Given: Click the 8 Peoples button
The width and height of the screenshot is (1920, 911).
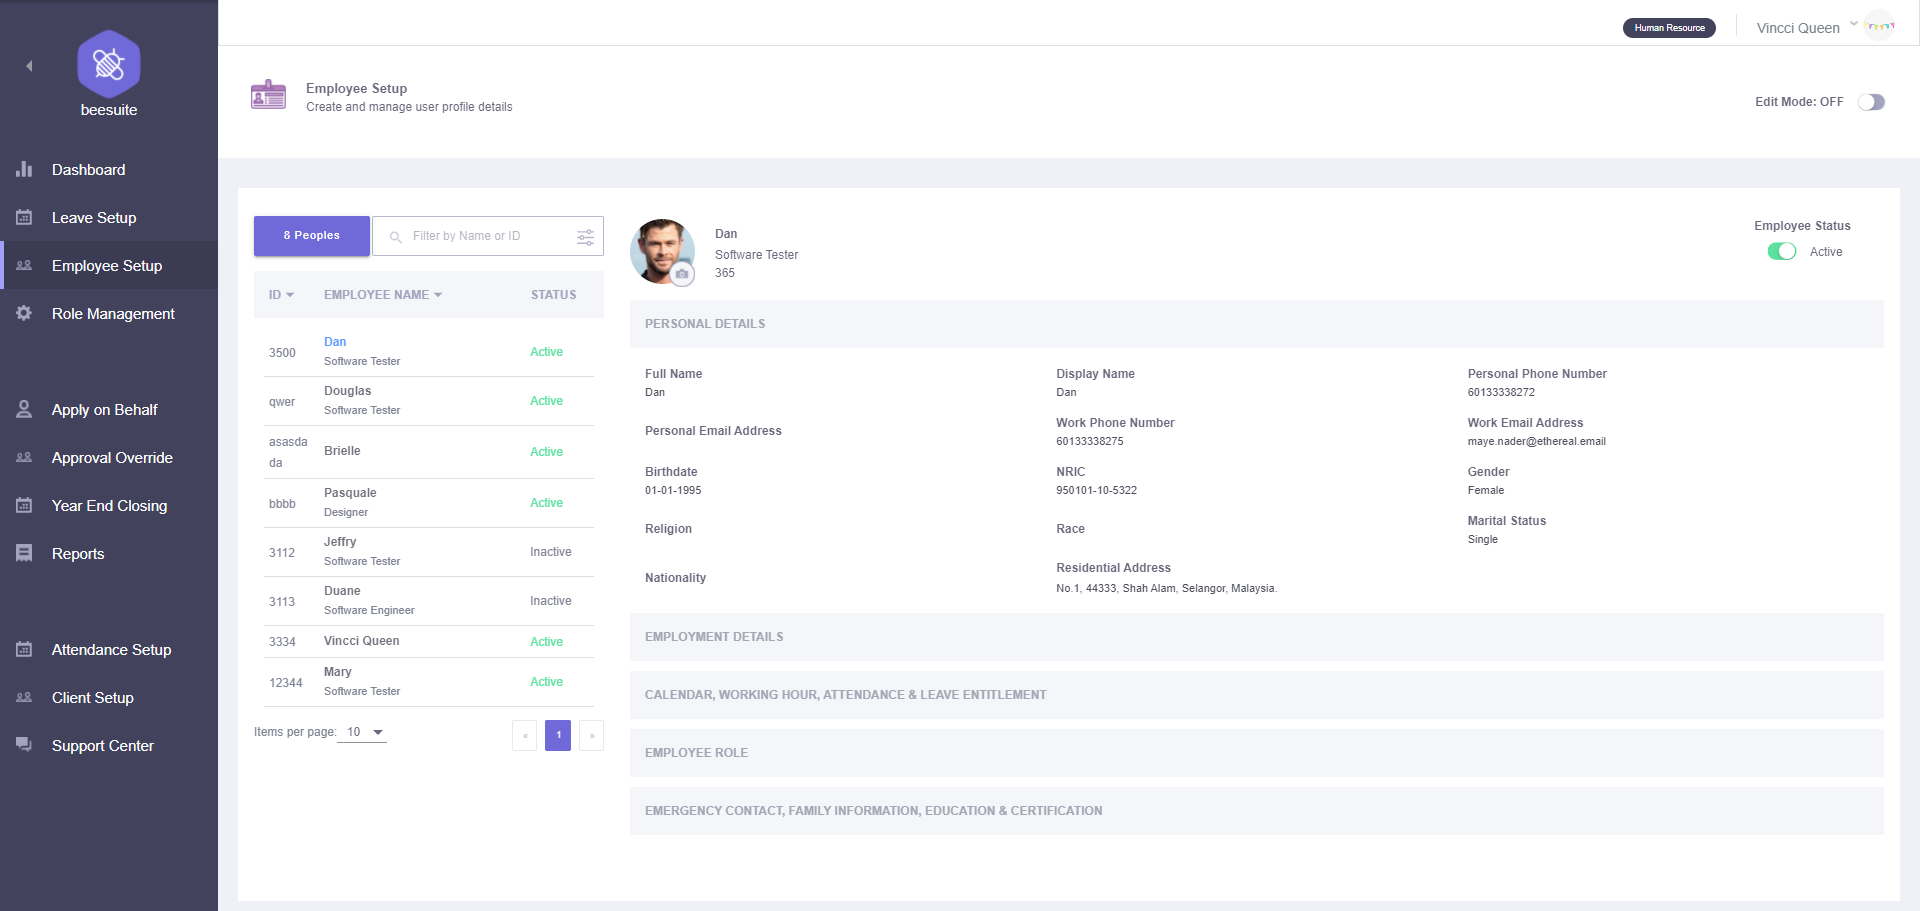Looking at the screenshot, I should click(311, 236).
